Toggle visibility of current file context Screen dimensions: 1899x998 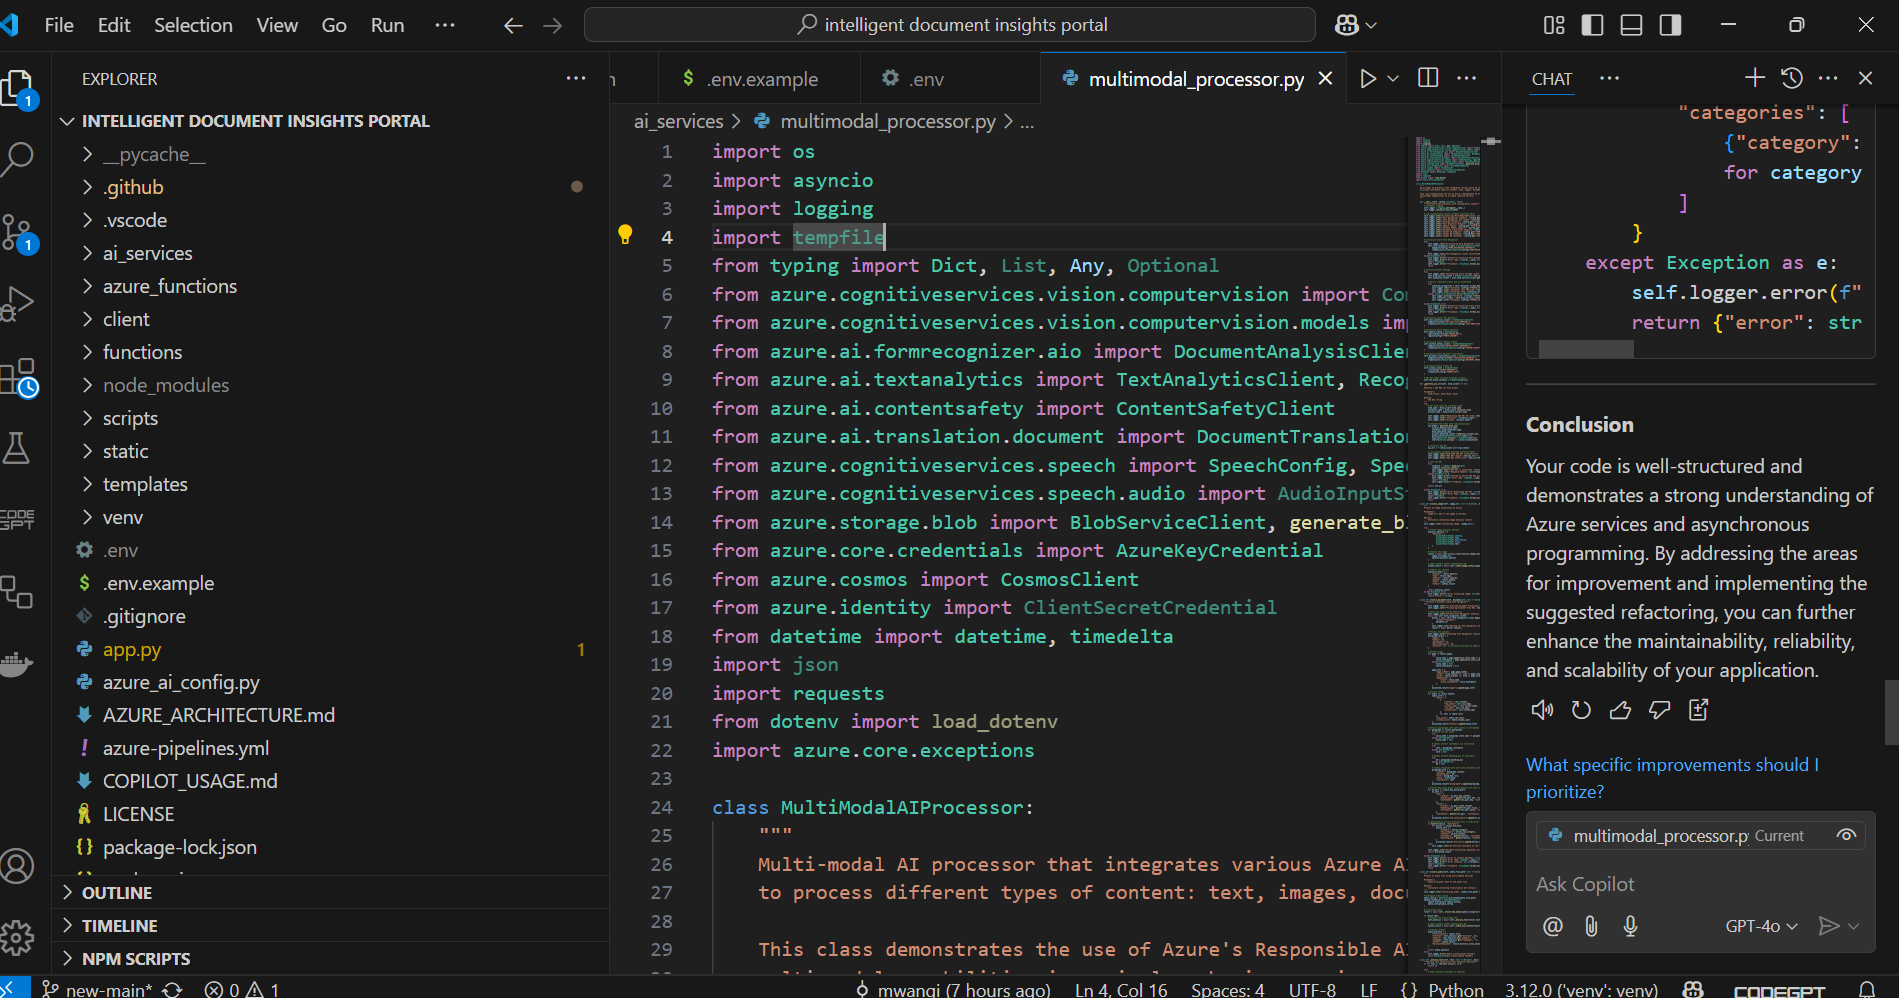coord(1846,835)
